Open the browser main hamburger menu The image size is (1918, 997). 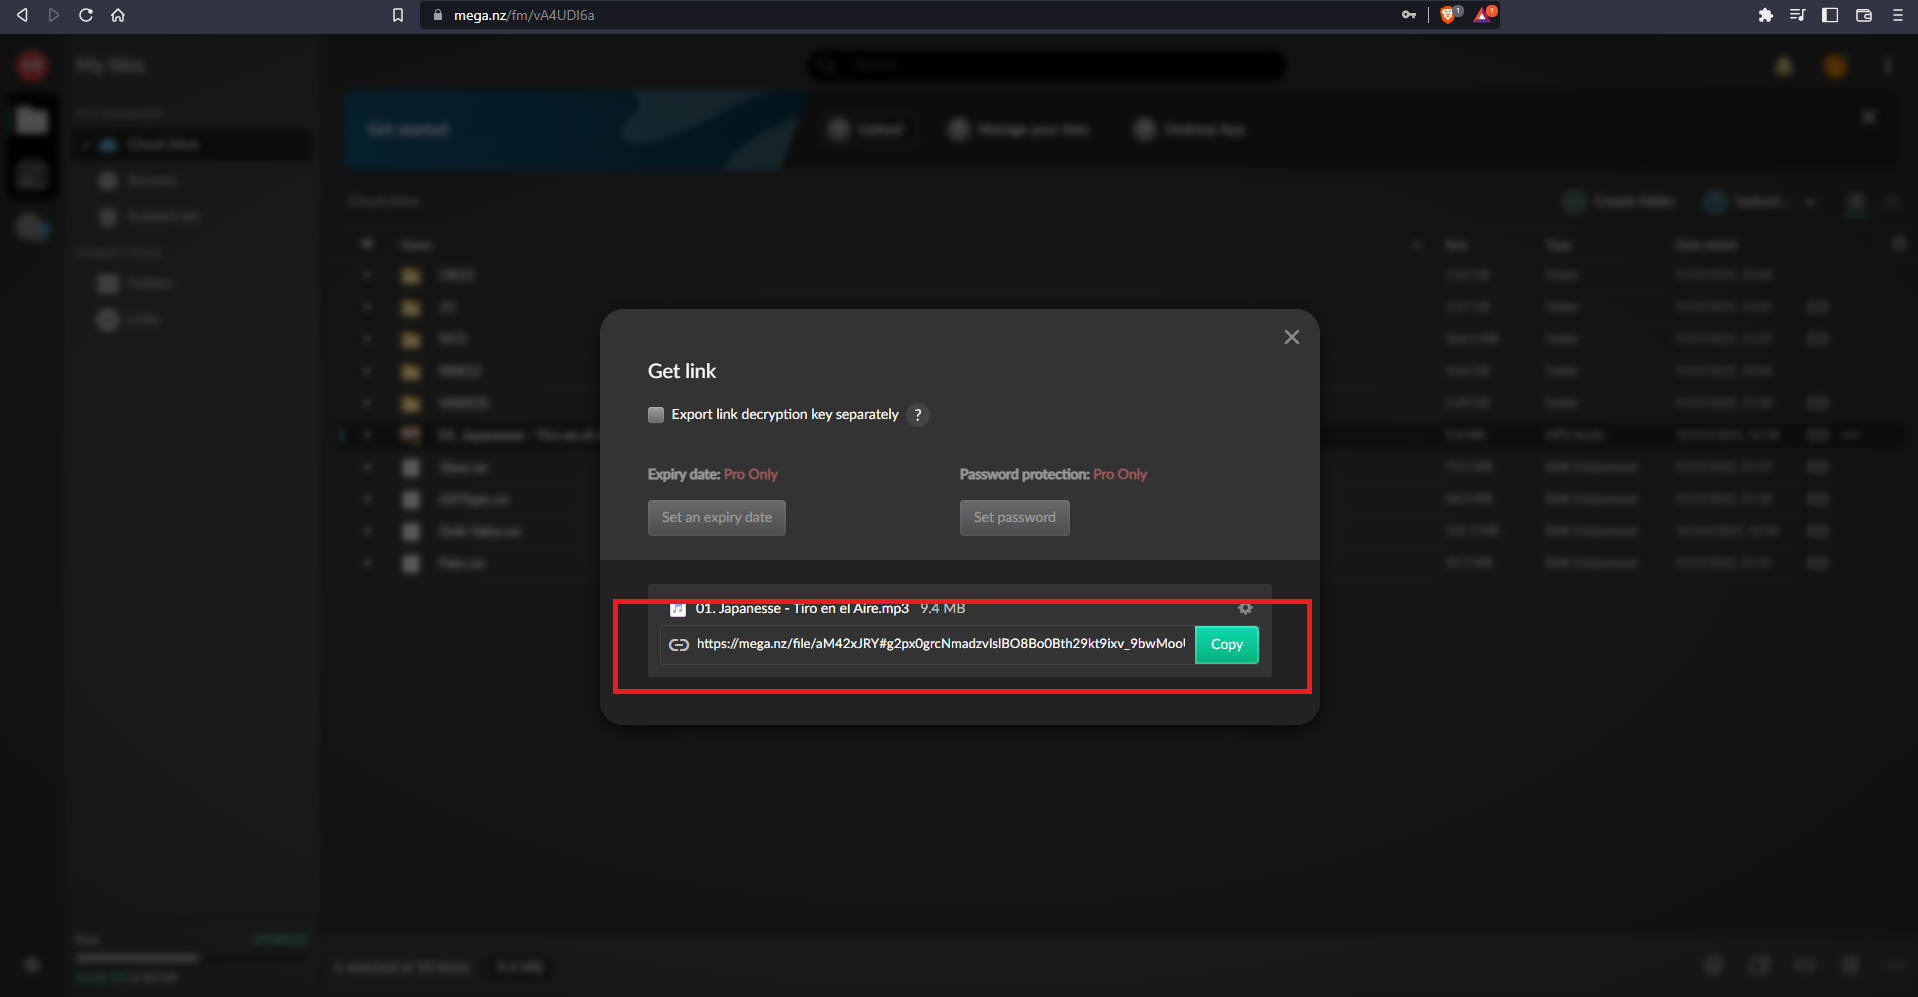point(1898,15)
